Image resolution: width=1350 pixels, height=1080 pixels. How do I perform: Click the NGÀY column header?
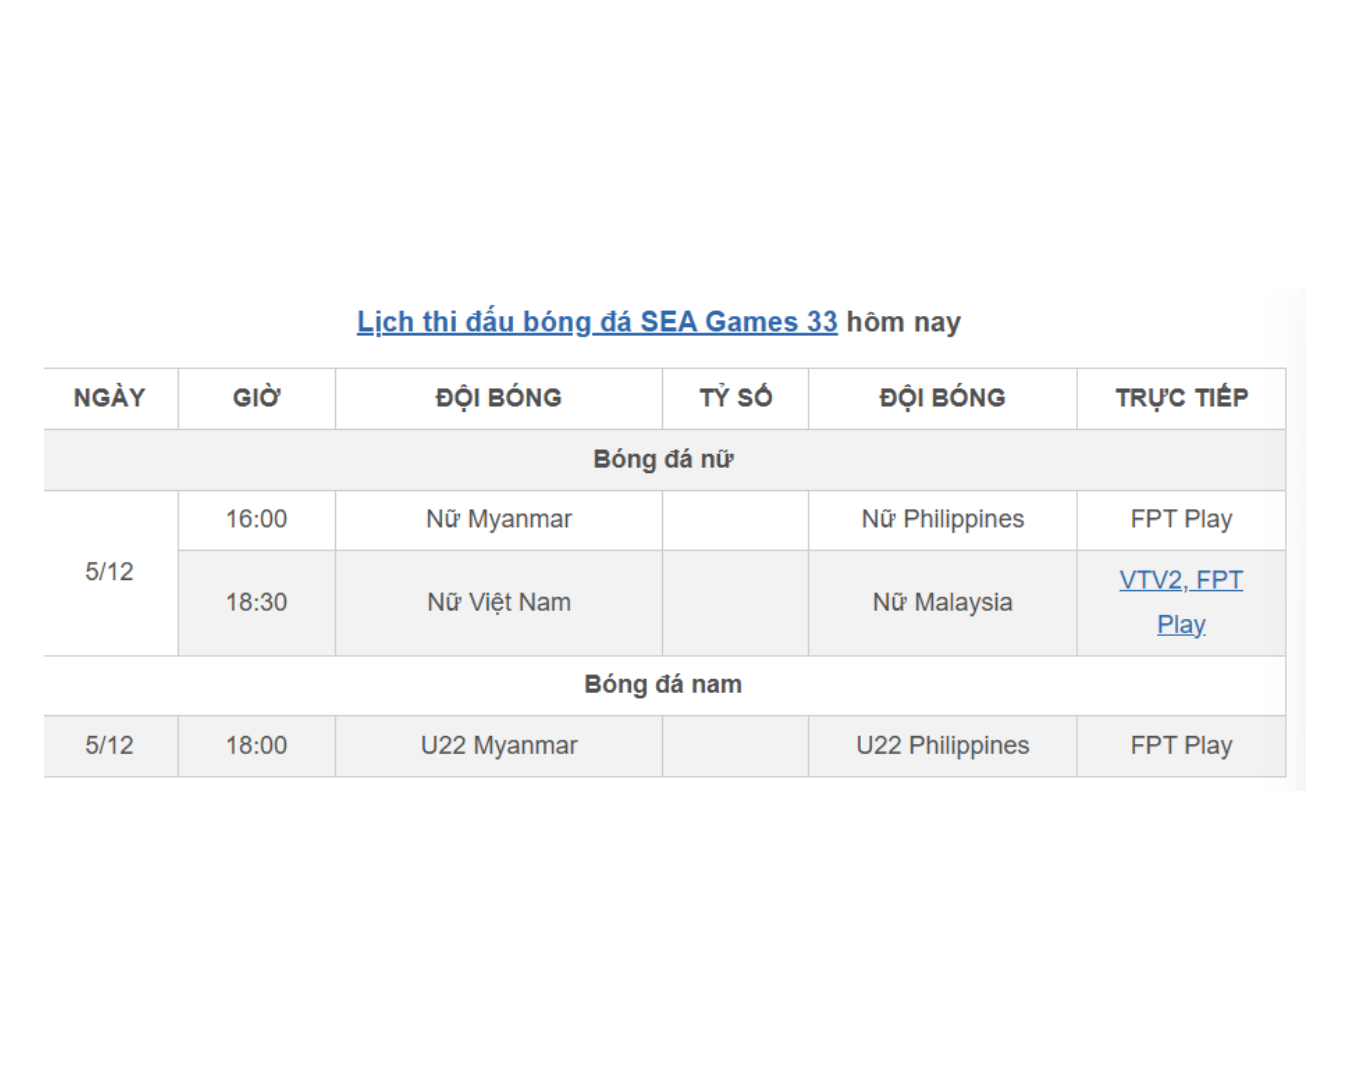[110, 398]
